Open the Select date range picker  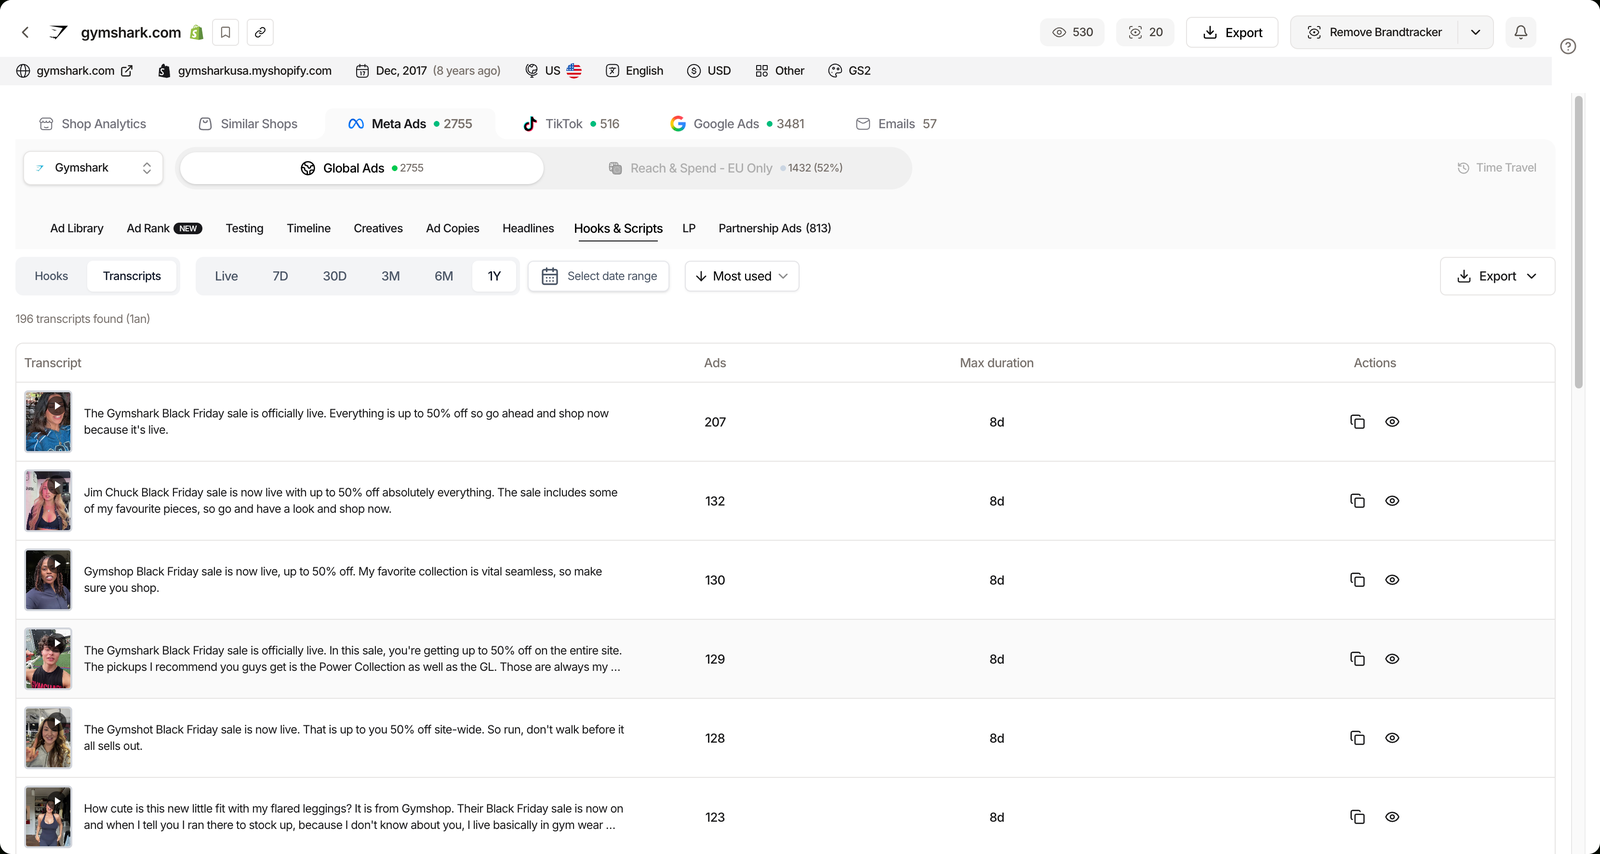599,276
